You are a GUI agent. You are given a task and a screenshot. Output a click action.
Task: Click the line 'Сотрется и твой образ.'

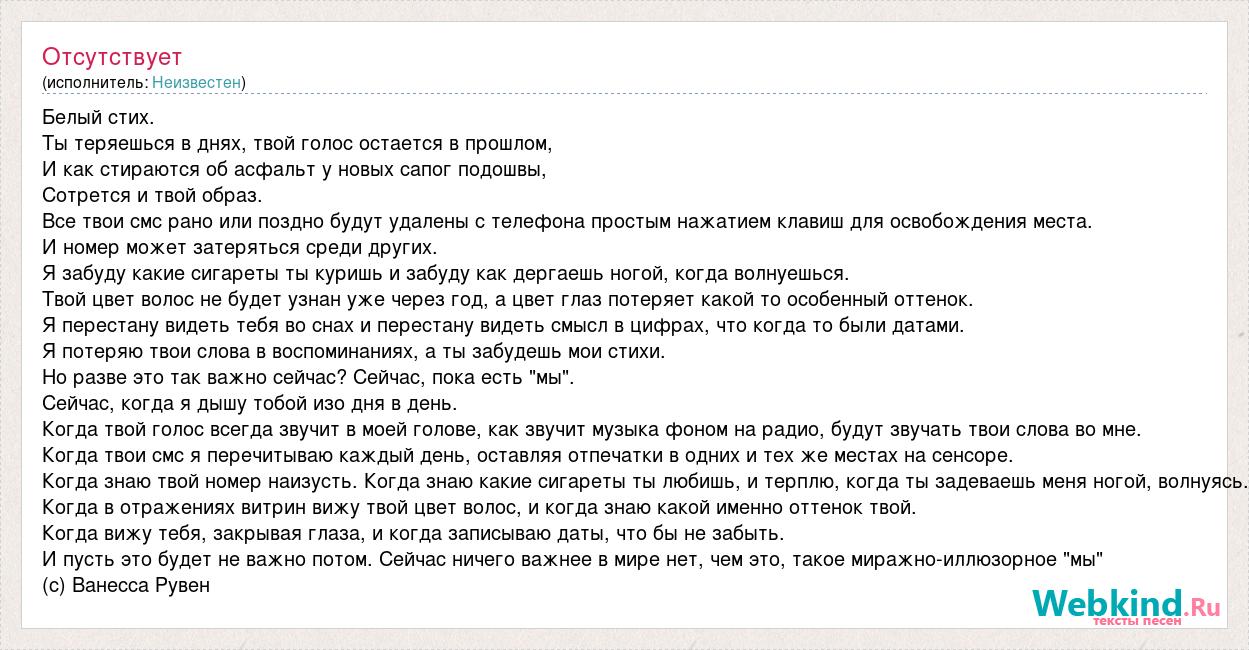tap(152, 195)
